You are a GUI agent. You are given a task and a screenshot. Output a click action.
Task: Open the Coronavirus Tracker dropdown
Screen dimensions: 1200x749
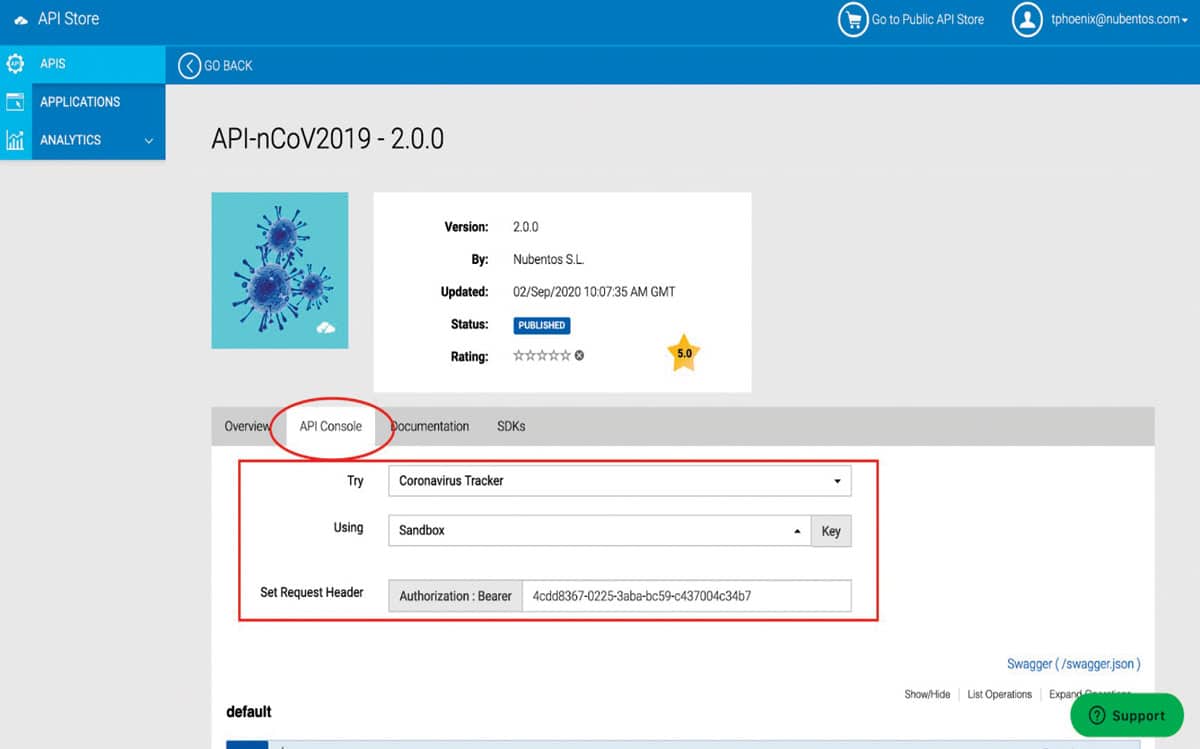click(x=619, y=481)
